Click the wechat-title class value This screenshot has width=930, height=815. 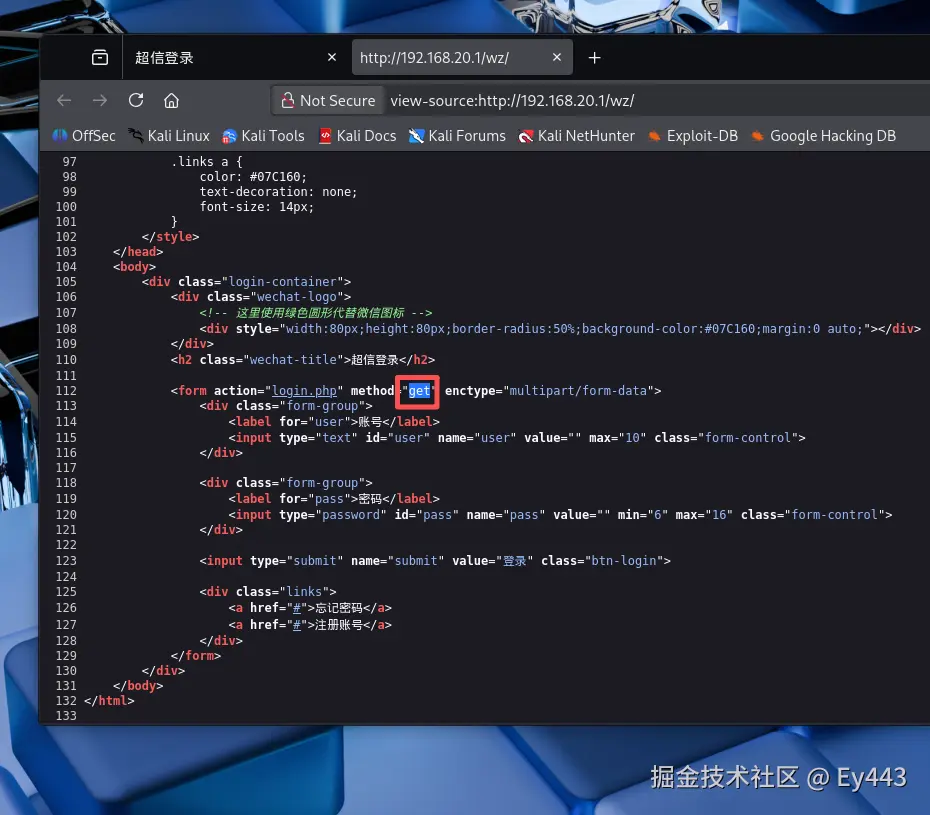[293, 359]
